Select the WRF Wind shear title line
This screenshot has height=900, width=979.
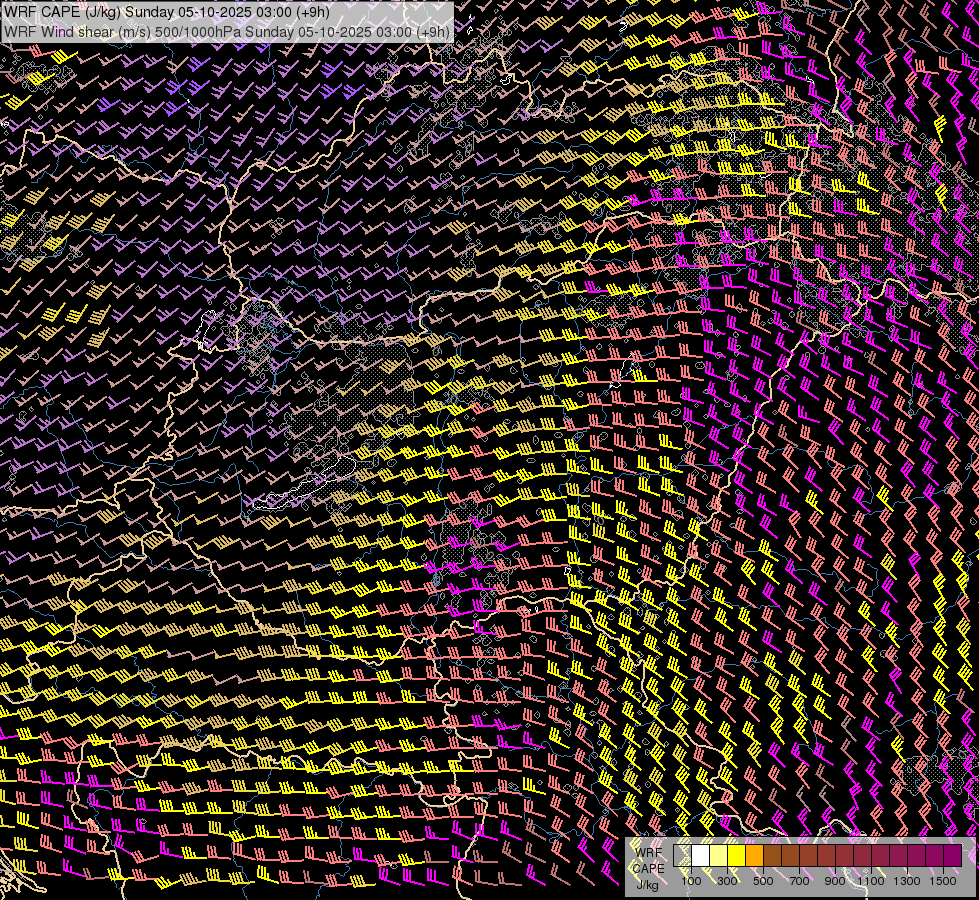coord(227,31)
